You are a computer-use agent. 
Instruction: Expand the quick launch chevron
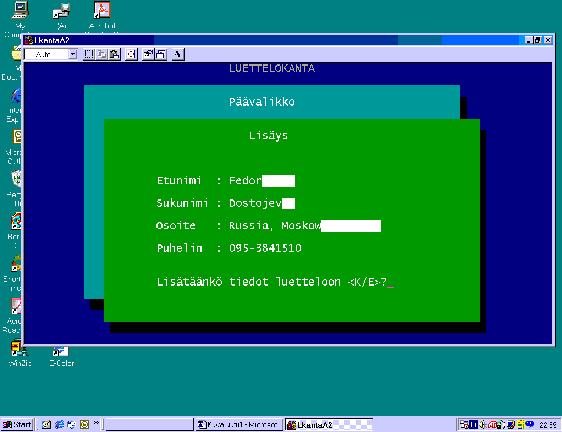click(x=96, y=423)
